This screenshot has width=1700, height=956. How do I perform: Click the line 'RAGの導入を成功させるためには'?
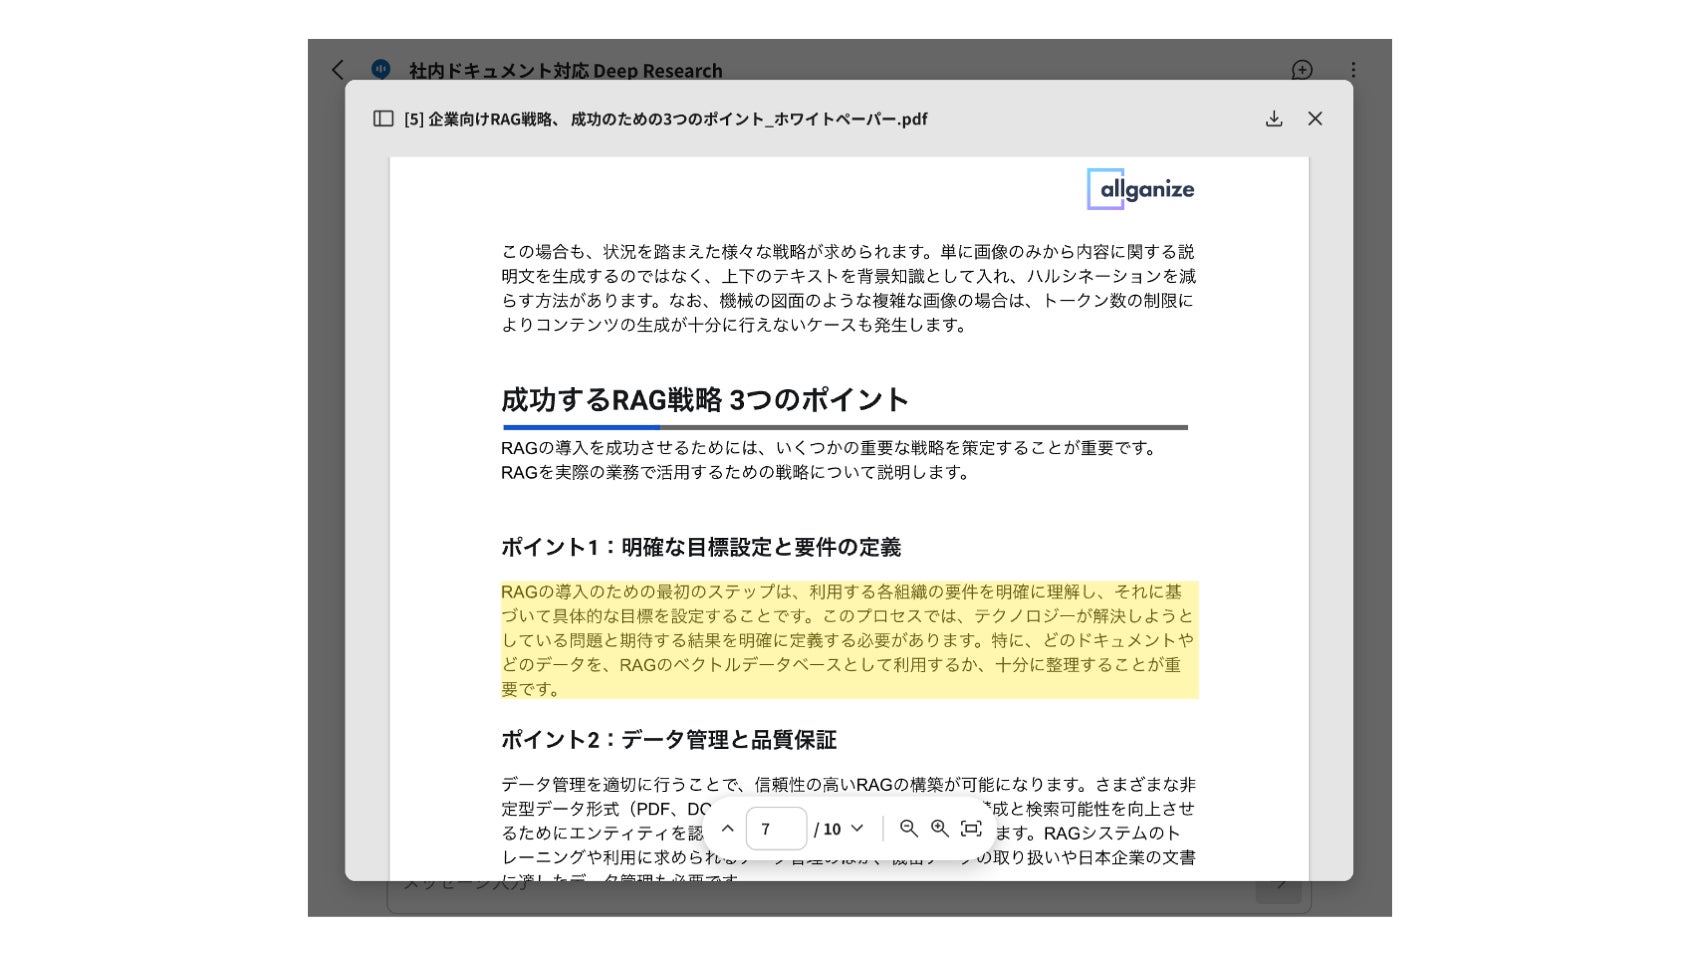[x=831, y=448]
